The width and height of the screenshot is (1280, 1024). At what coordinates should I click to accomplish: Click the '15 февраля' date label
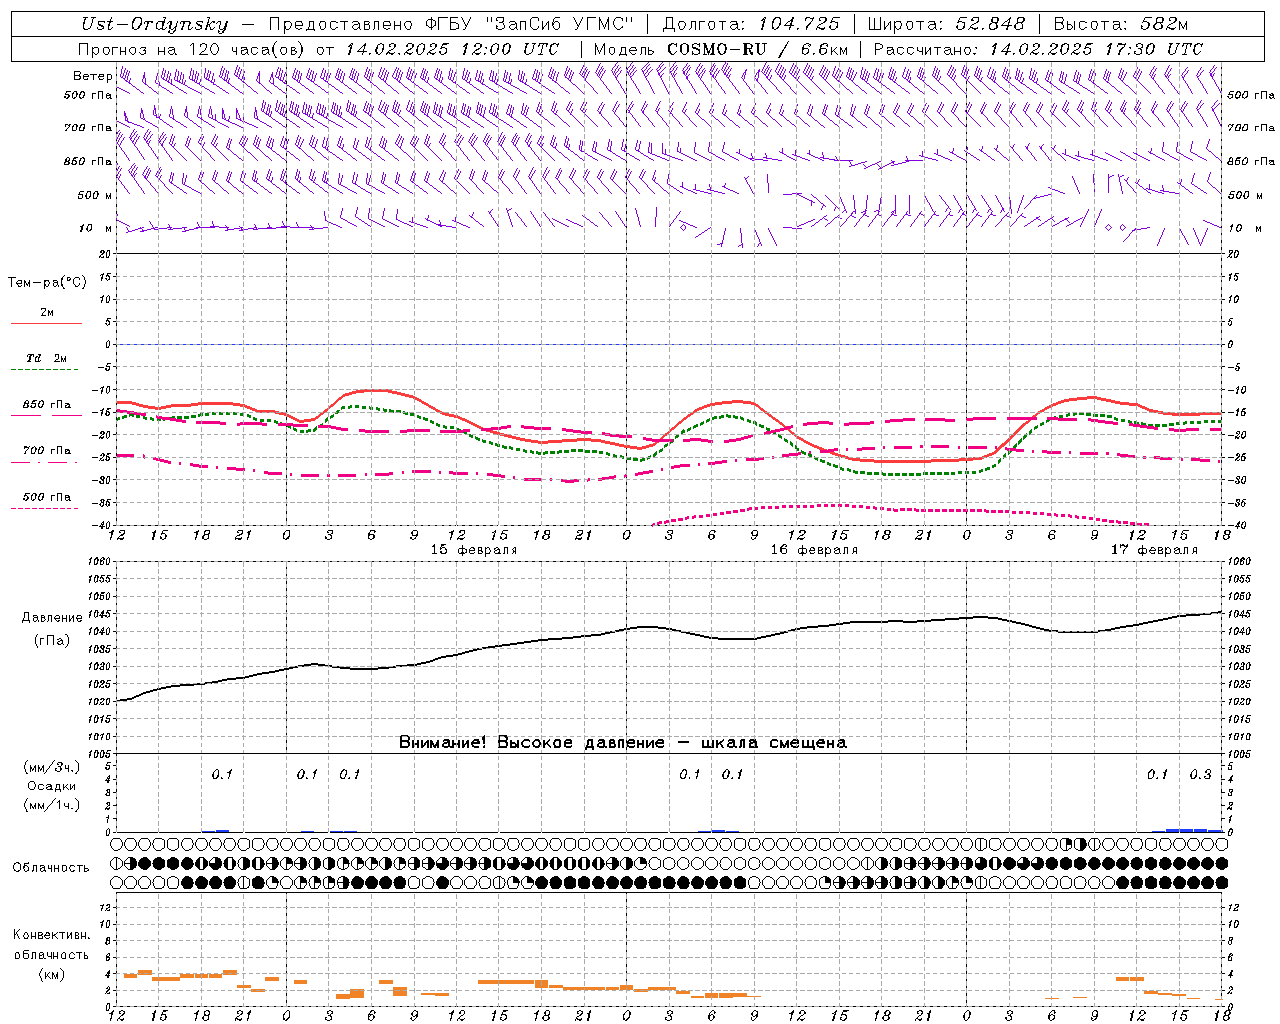pyautogui.click(x=474, y=550)
